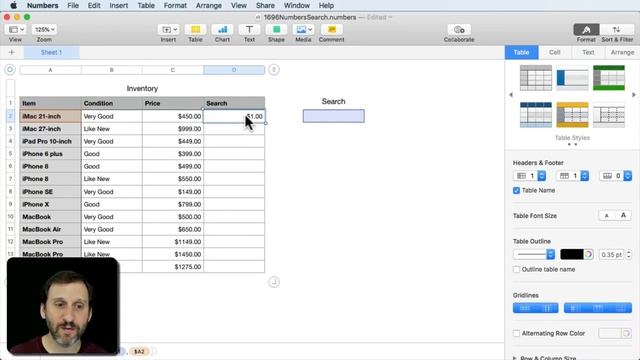Image resolution: width=640 pixels, height=360 pixels.
Task: Switch to the Text inspector tab
Action: click(588, 52)
